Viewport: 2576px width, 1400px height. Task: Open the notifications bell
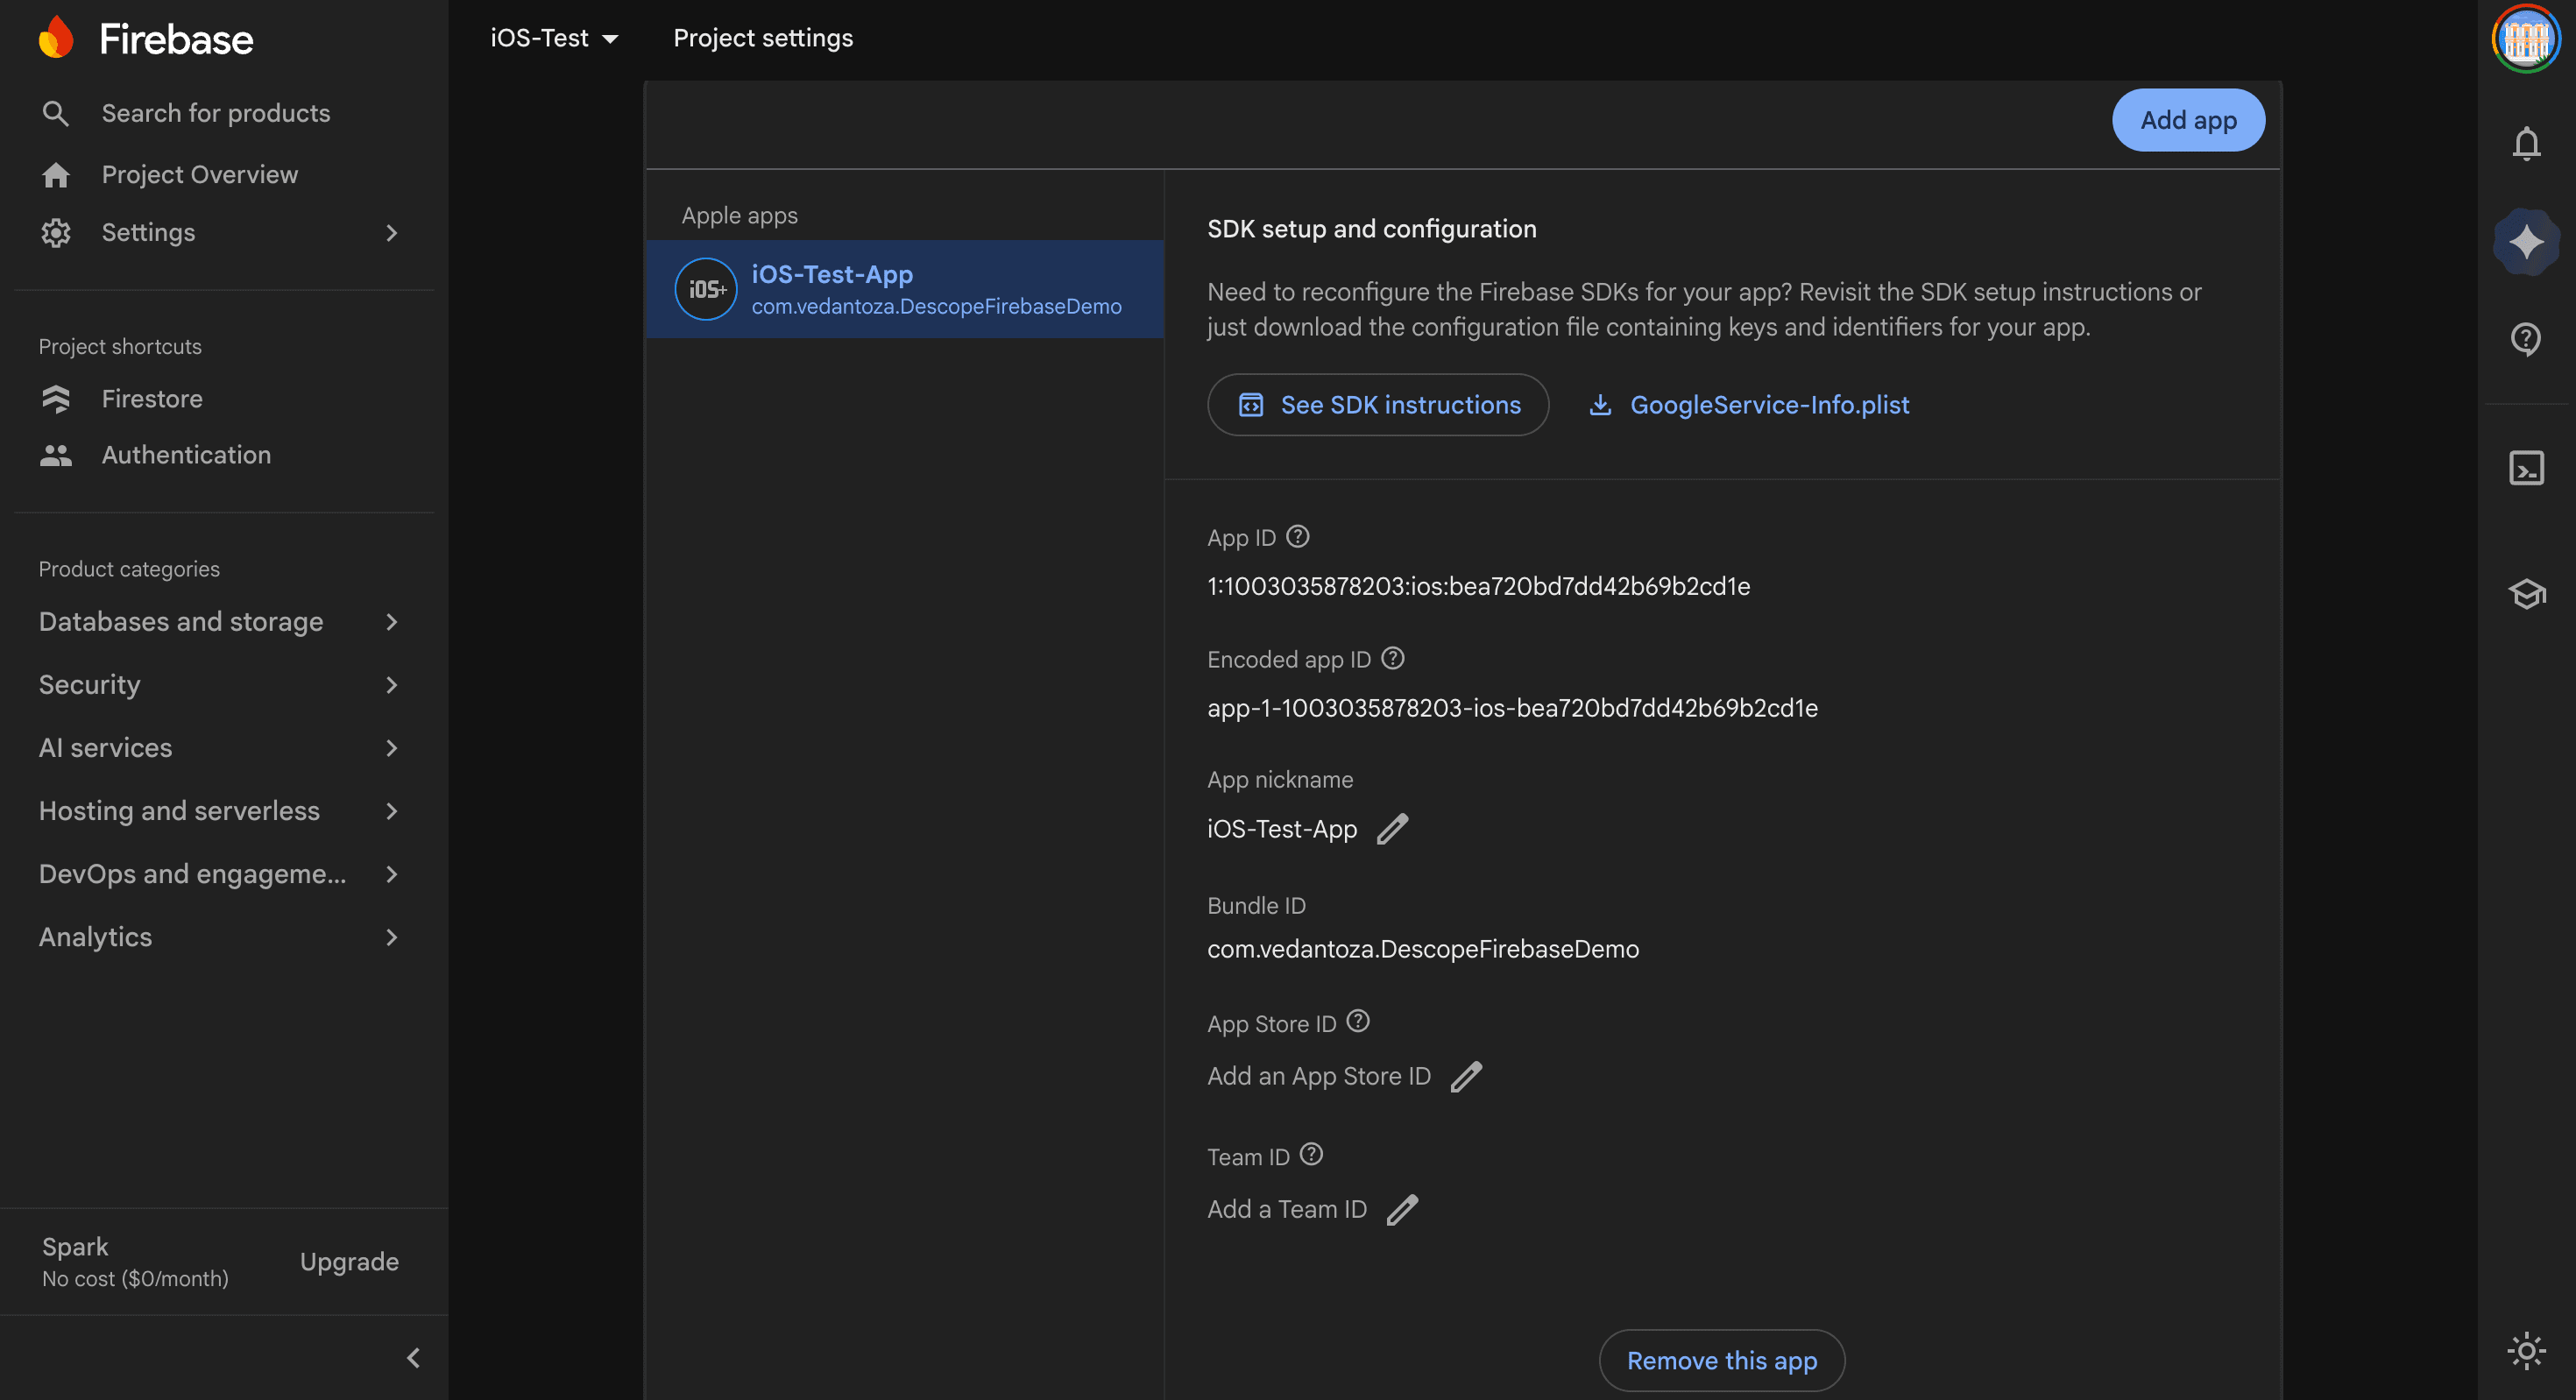[2526, 143]
